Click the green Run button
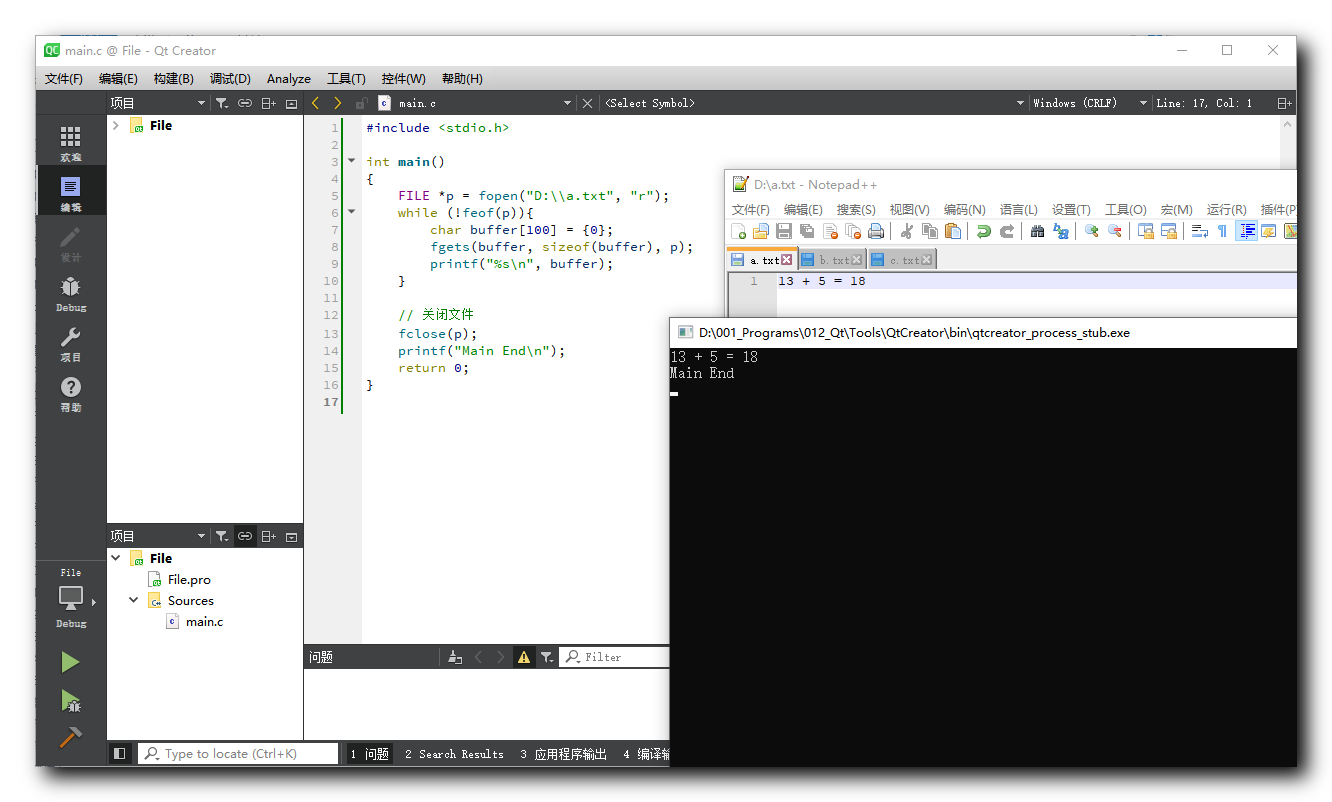Viewport: 1332px width, 802px height. point(70,662)
